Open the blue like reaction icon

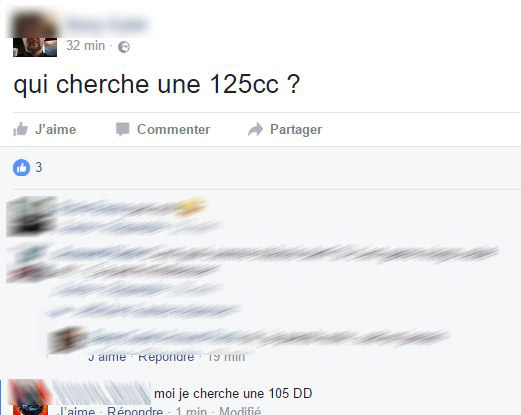[21, 167]
